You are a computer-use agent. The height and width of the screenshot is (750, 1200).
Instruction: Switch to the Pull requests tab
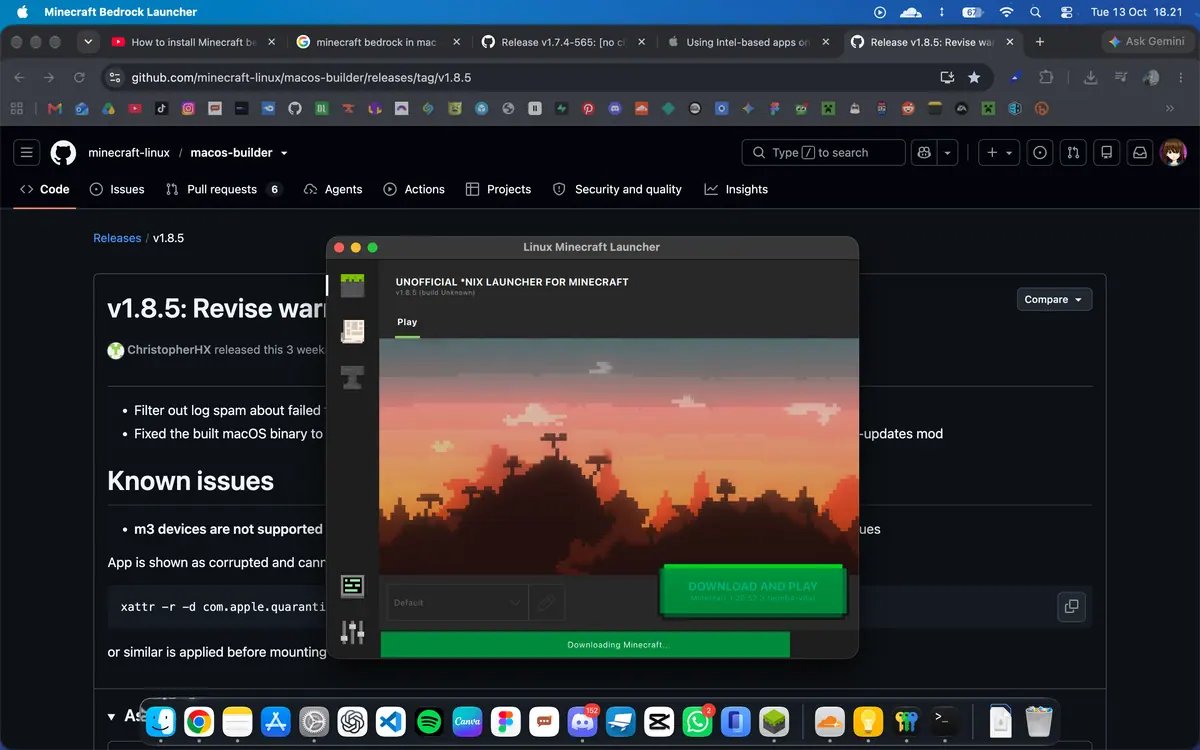[x=224, y=189]
